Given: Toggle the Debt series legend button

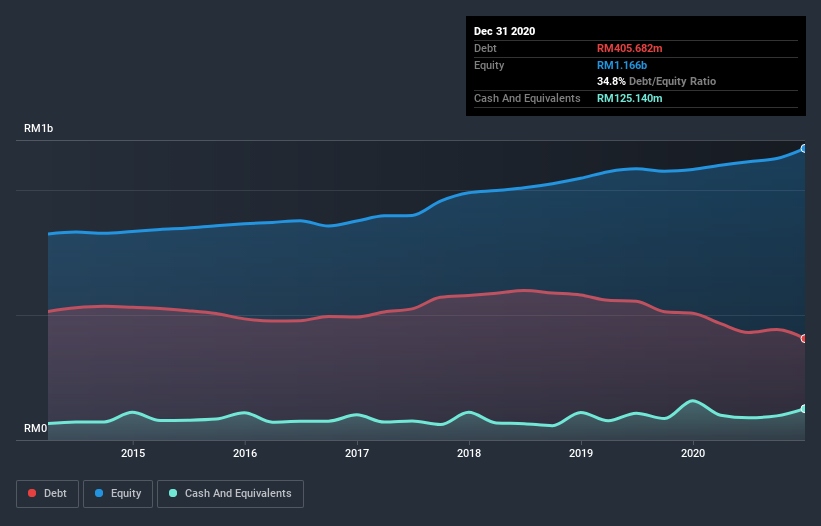Looking at the screenshot, I should click(47, 494).
